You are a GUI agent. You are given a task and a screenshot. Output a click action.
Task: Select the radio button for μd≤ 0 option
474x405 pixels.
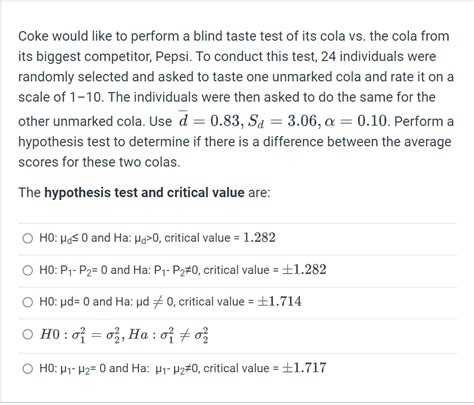[28, 238]
